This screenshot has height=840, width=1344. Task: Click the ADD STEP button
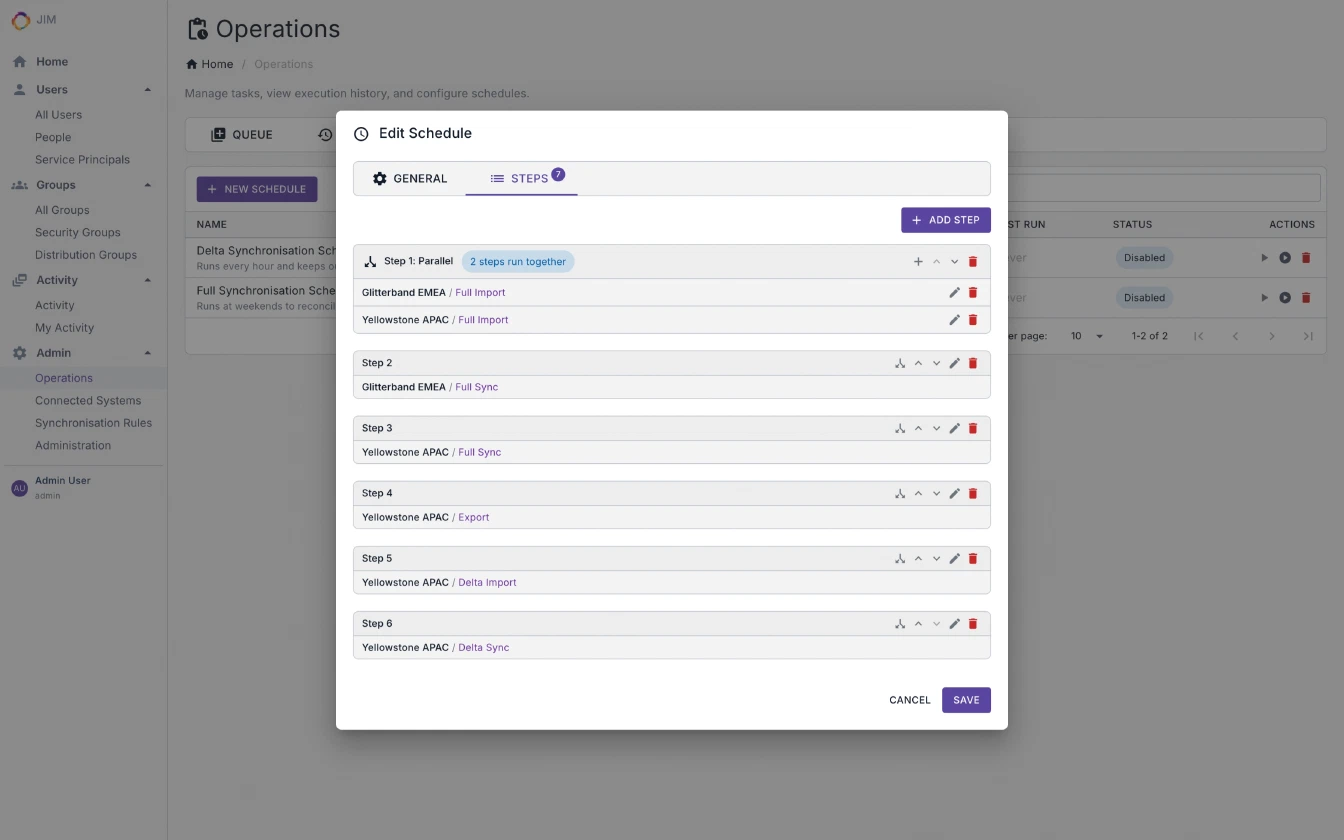pyautogui.click(x=945, y=219)
